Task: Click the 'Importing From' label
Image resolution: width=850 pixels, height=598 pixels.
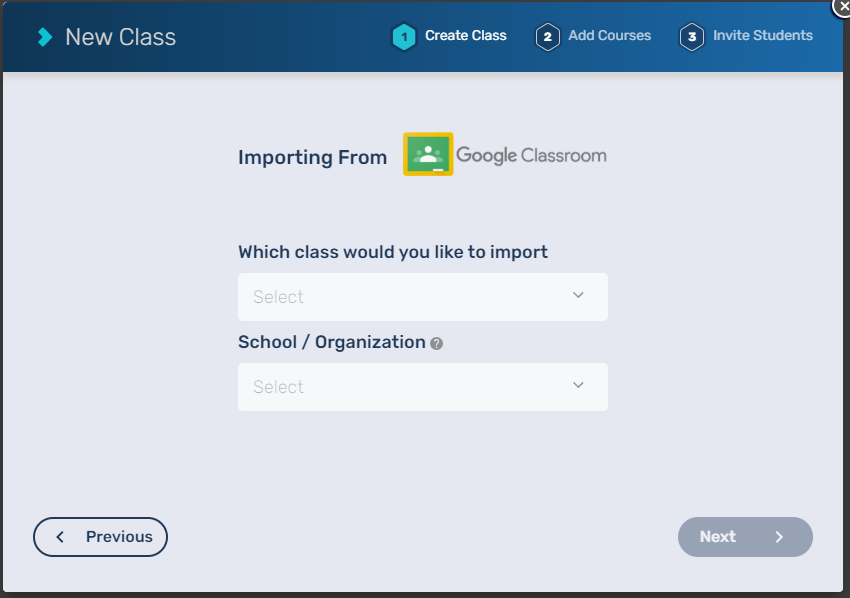Action: pyautogui.click(x=313, y=157)
